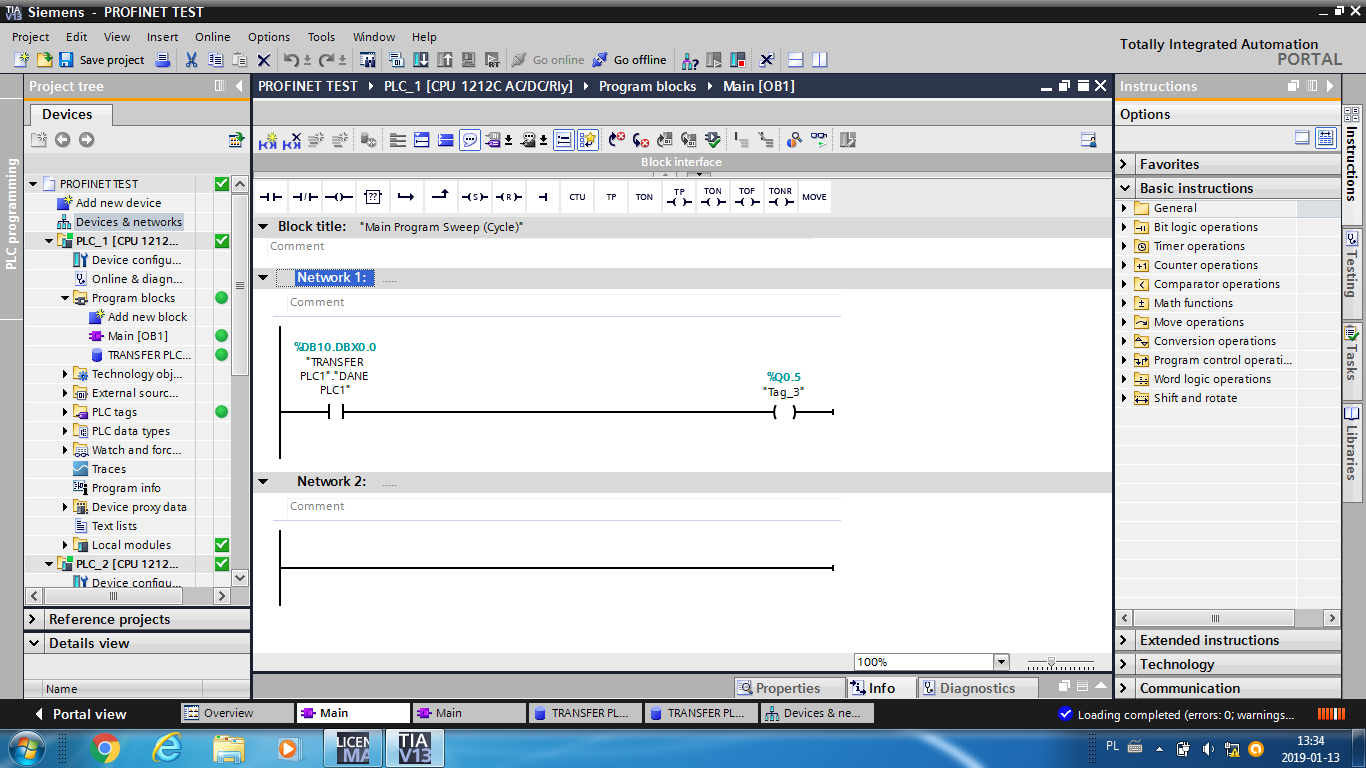
Task: Cut selection with the scissors icon
Action: [191, 60]
